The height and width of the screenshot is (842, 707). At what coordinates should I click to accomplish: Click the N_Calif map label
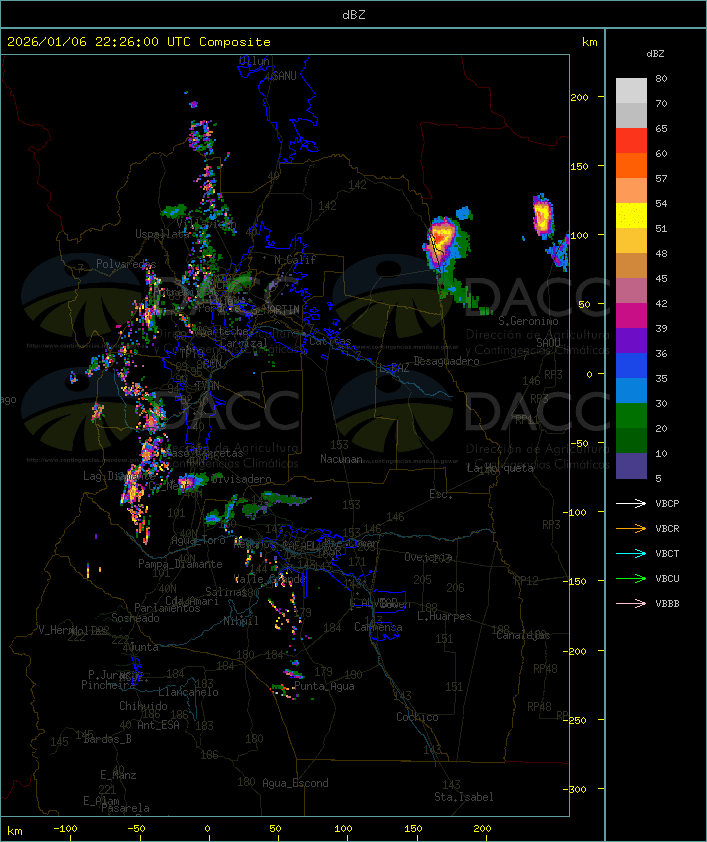[295, 260]
